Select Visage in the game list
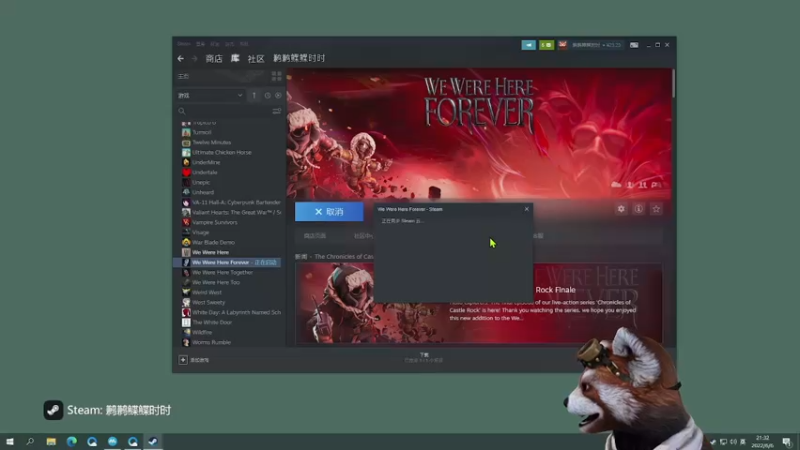This screenshot has height=450, width=800. tap(201, 232)
